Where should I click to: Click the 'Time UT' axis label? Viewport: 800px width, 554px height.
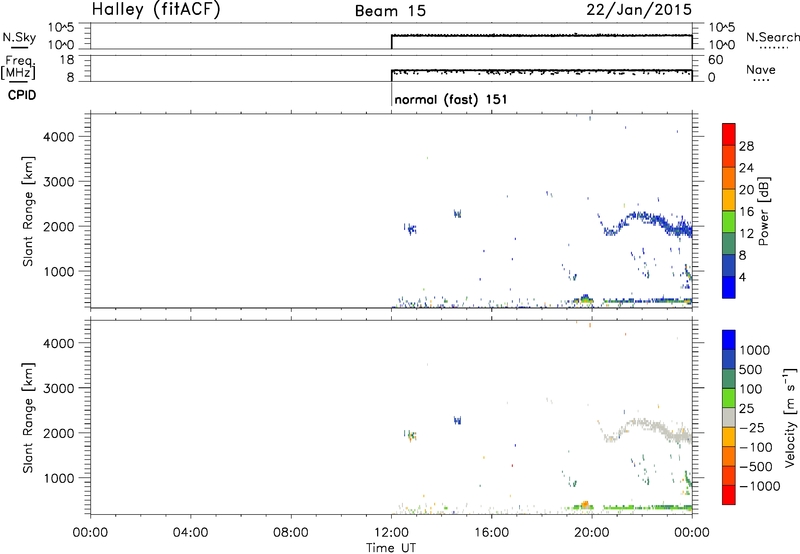point(391,548)
